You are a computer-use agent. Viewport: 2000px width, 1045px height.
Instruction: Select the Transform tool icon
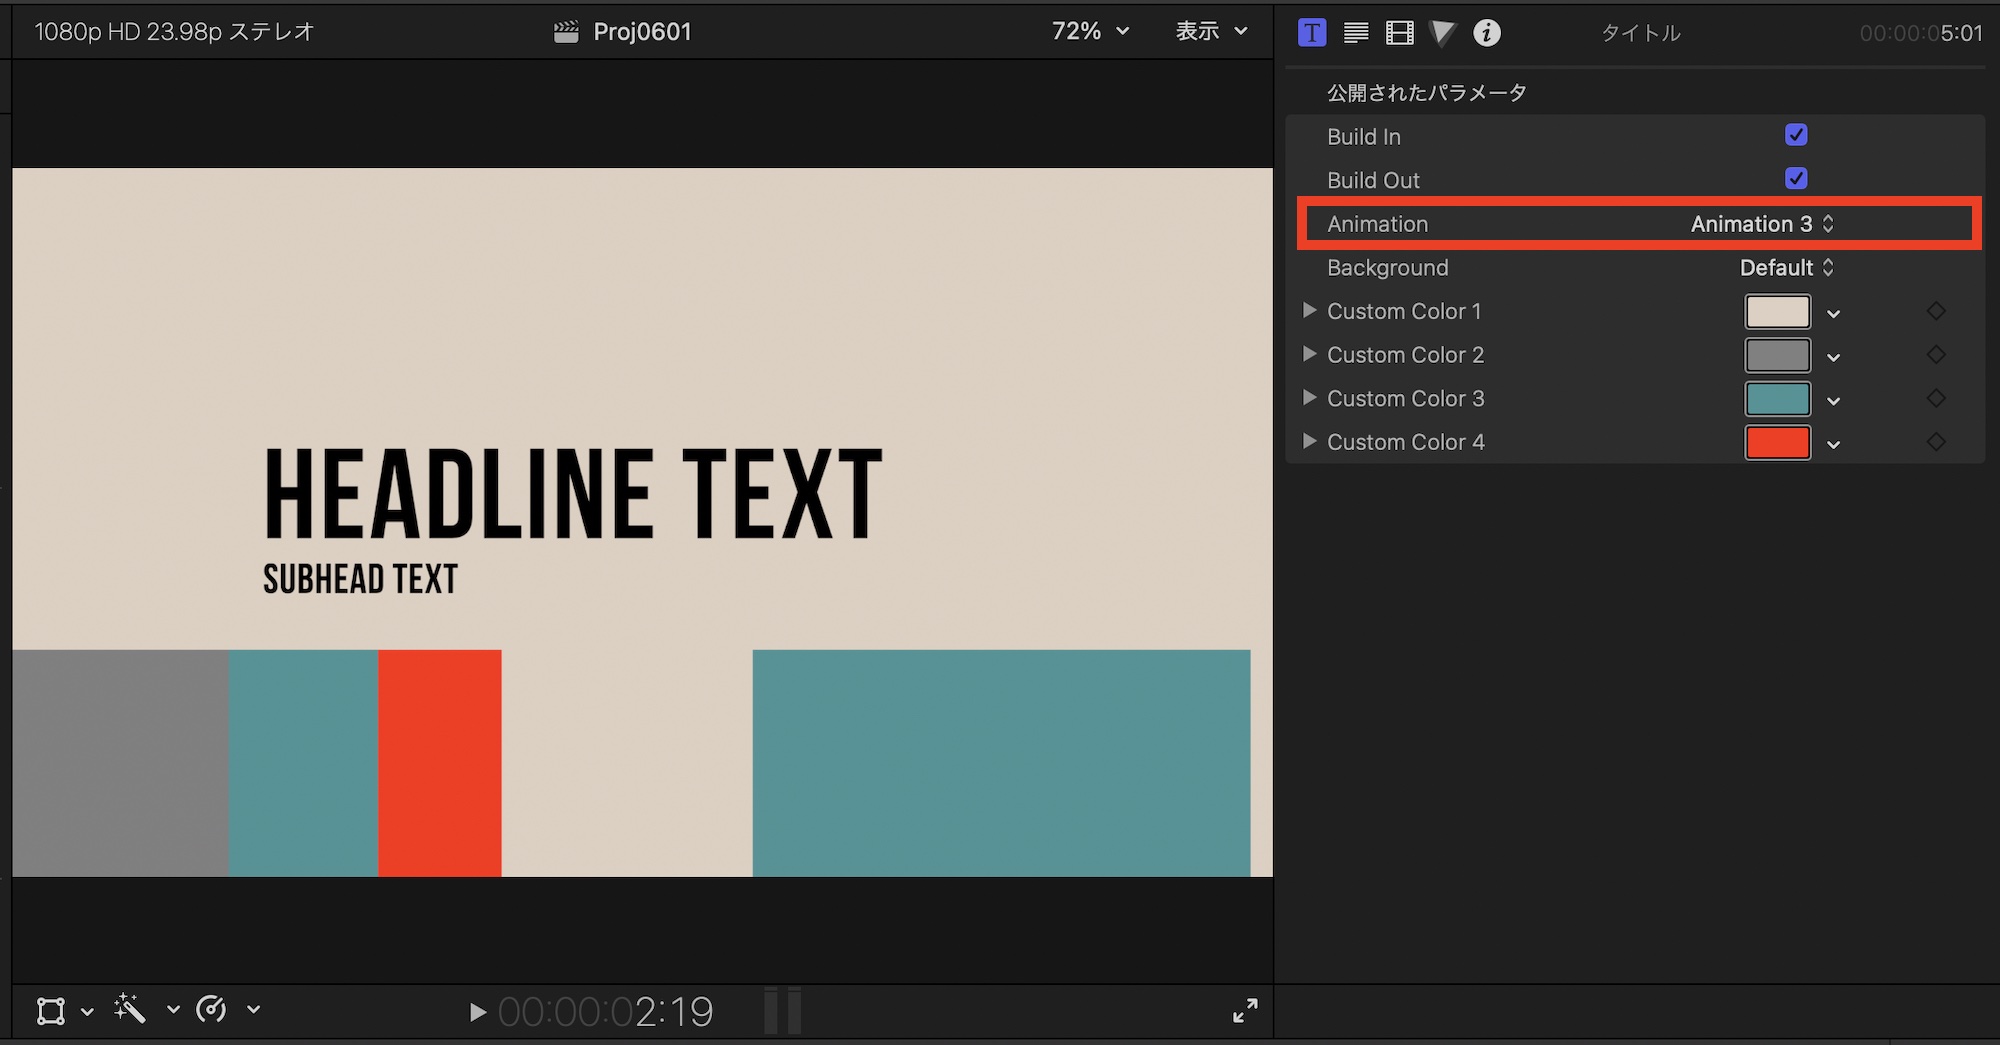[x=51, y=1011]
